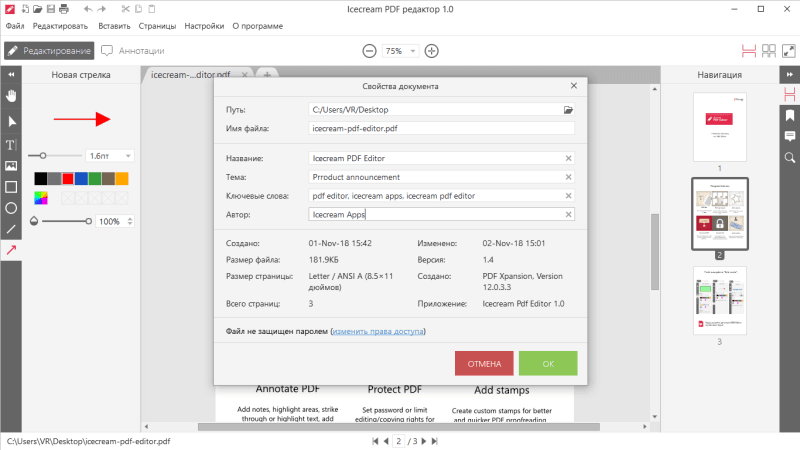
Task: Click the ОТМЕНА button
Action: click(x=484, y=363)
